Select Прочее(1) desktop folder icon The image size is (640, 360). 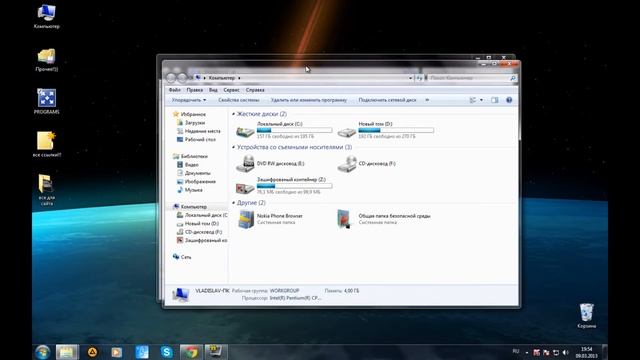pyautogui.click(x=47, y=60)
